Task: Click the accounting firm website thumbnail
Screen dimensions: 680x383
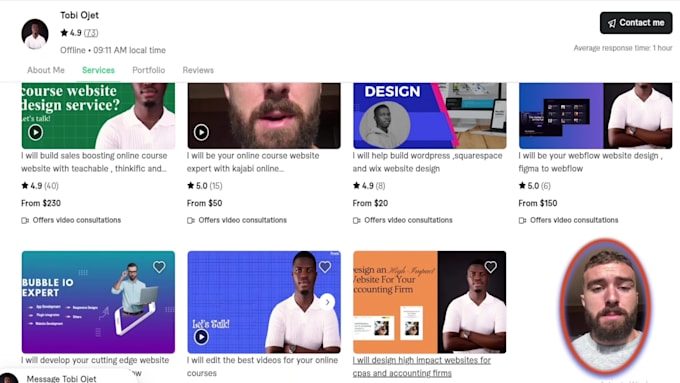Action: tap(429, 302)
